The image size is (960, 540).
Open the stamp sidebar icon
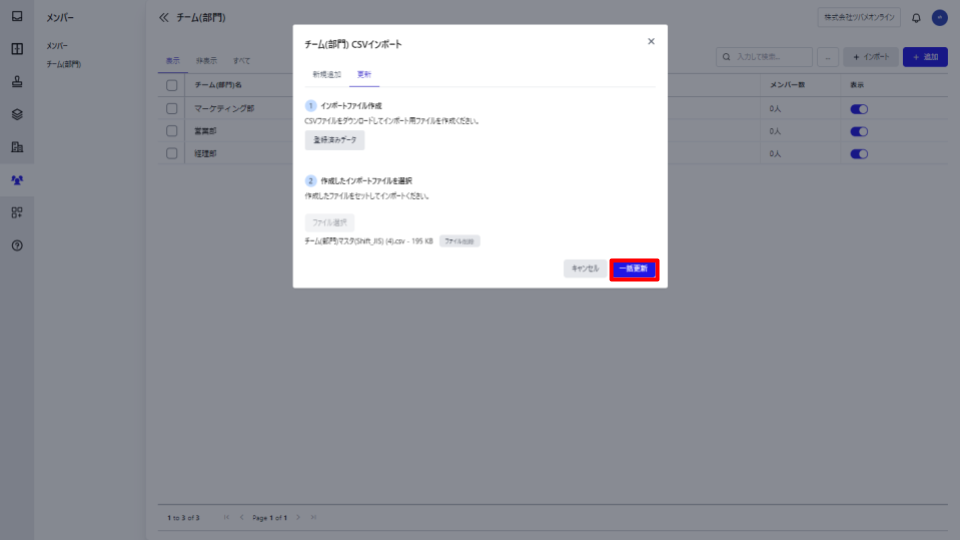click(17, 81)
